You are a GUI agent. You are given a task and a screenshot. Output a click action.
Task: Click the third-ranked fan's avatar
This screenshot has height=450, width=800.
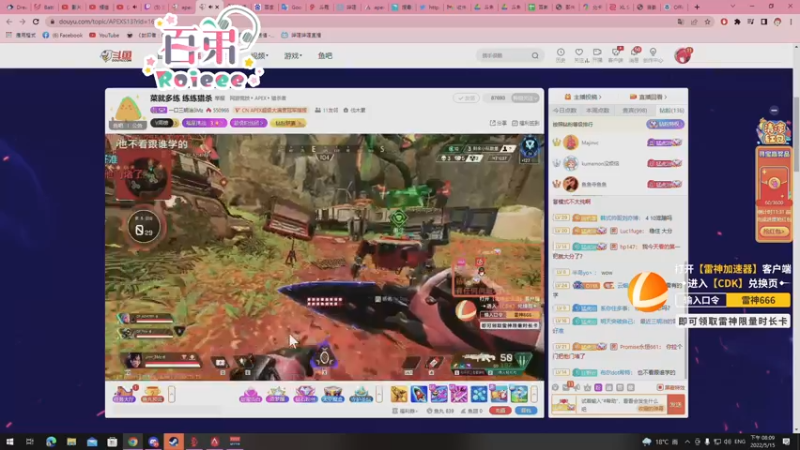[x=570, y=184]
